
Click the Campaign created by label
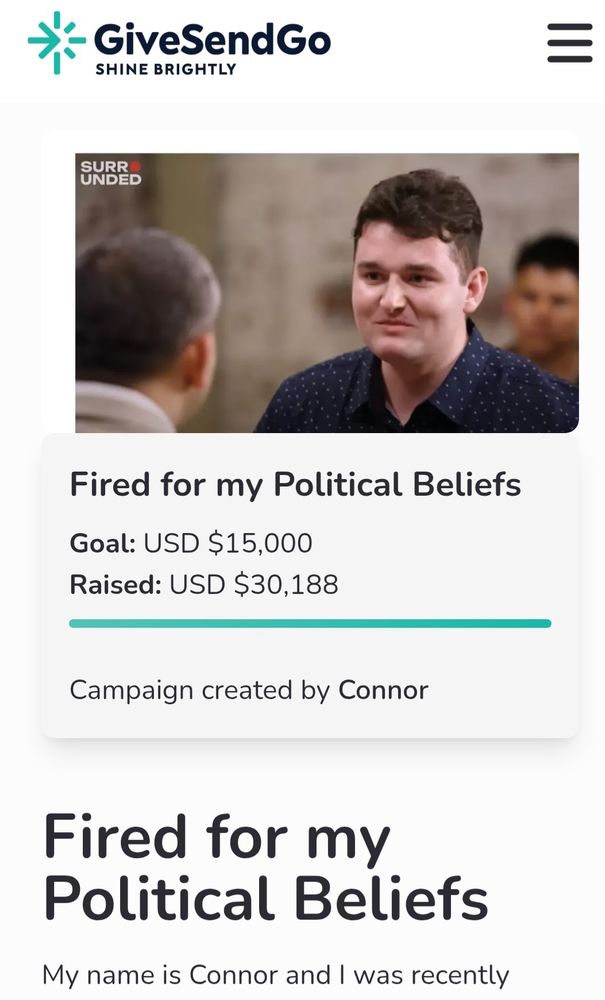(200, 690)
